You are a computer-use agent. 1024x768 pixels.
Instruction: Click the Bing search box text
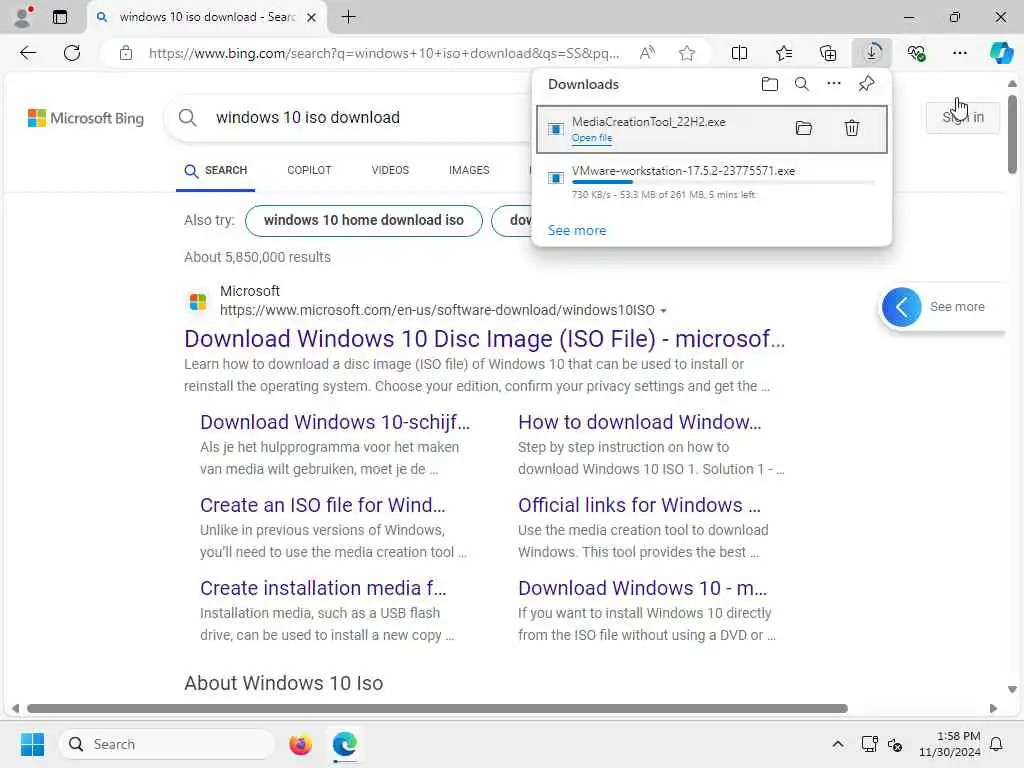coord(308,118)
